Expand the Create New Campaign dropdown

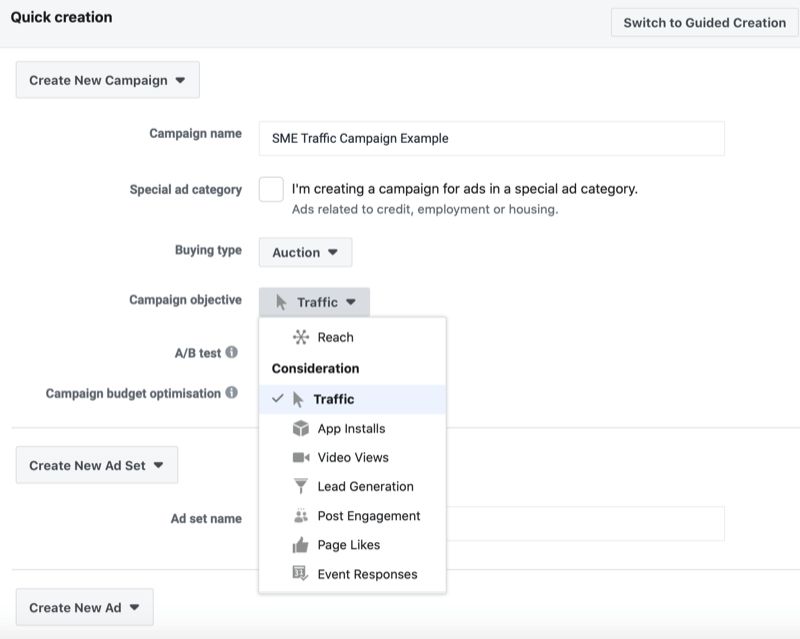[x=106, y=79]
